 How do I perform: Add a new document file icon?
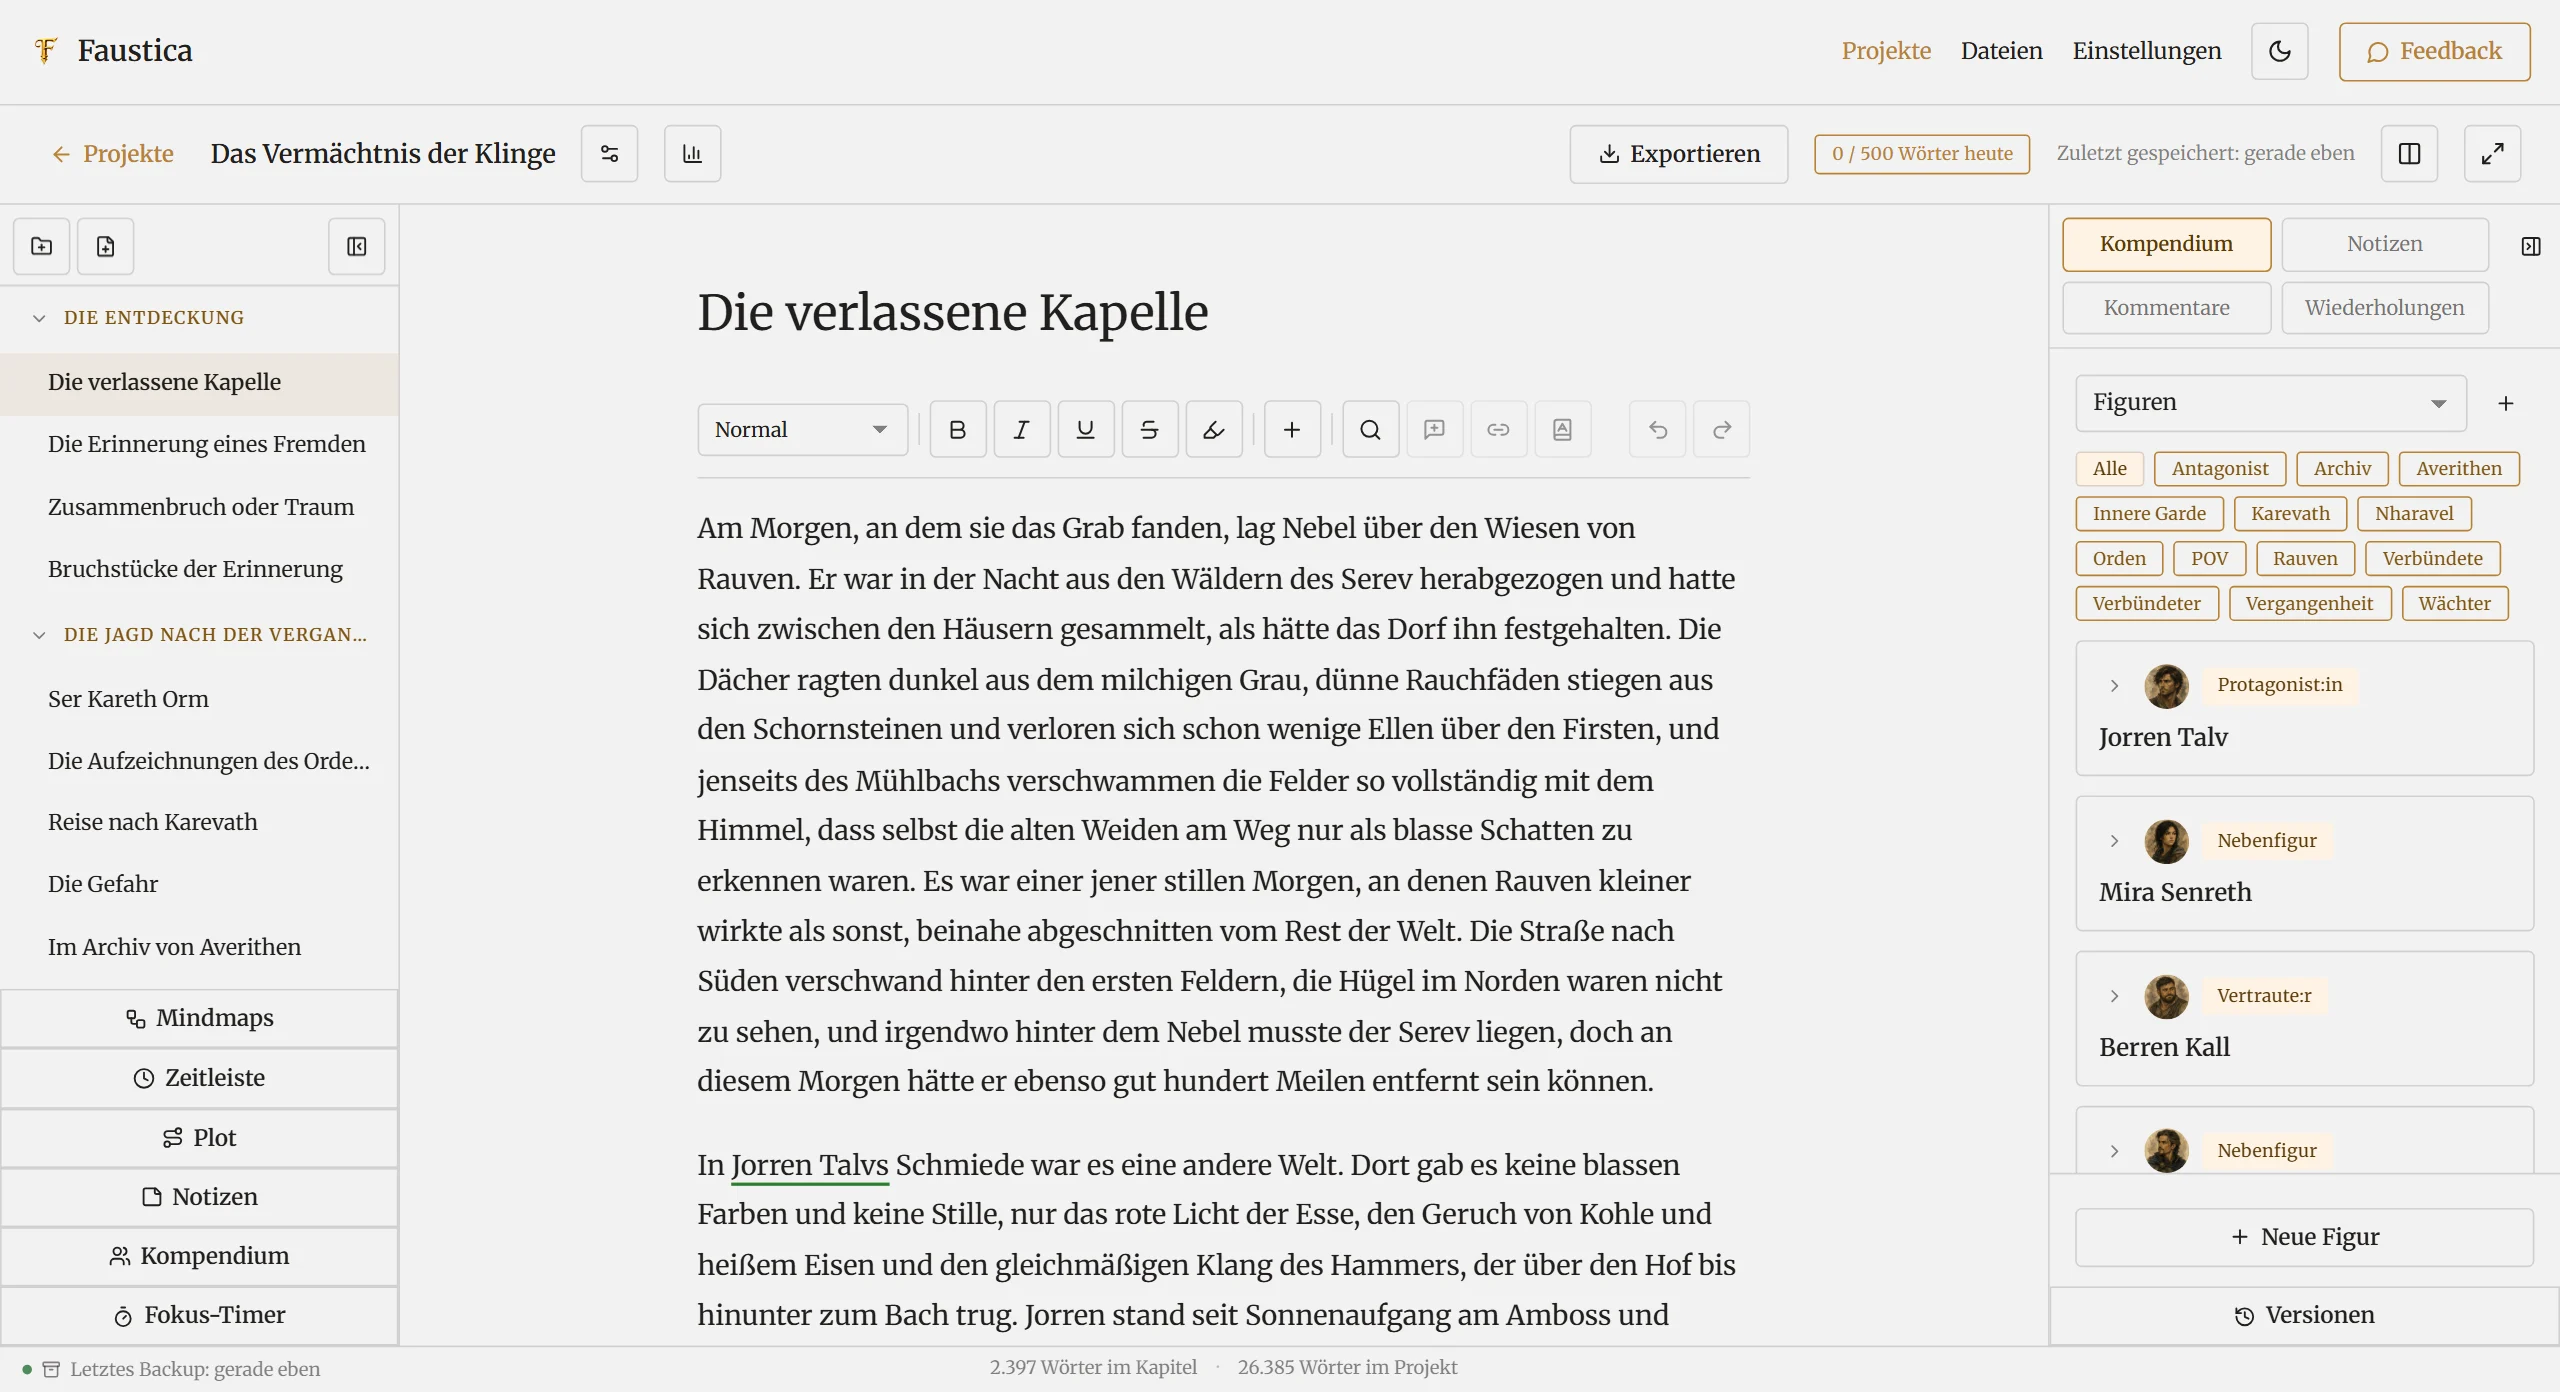tap(105, 246)
